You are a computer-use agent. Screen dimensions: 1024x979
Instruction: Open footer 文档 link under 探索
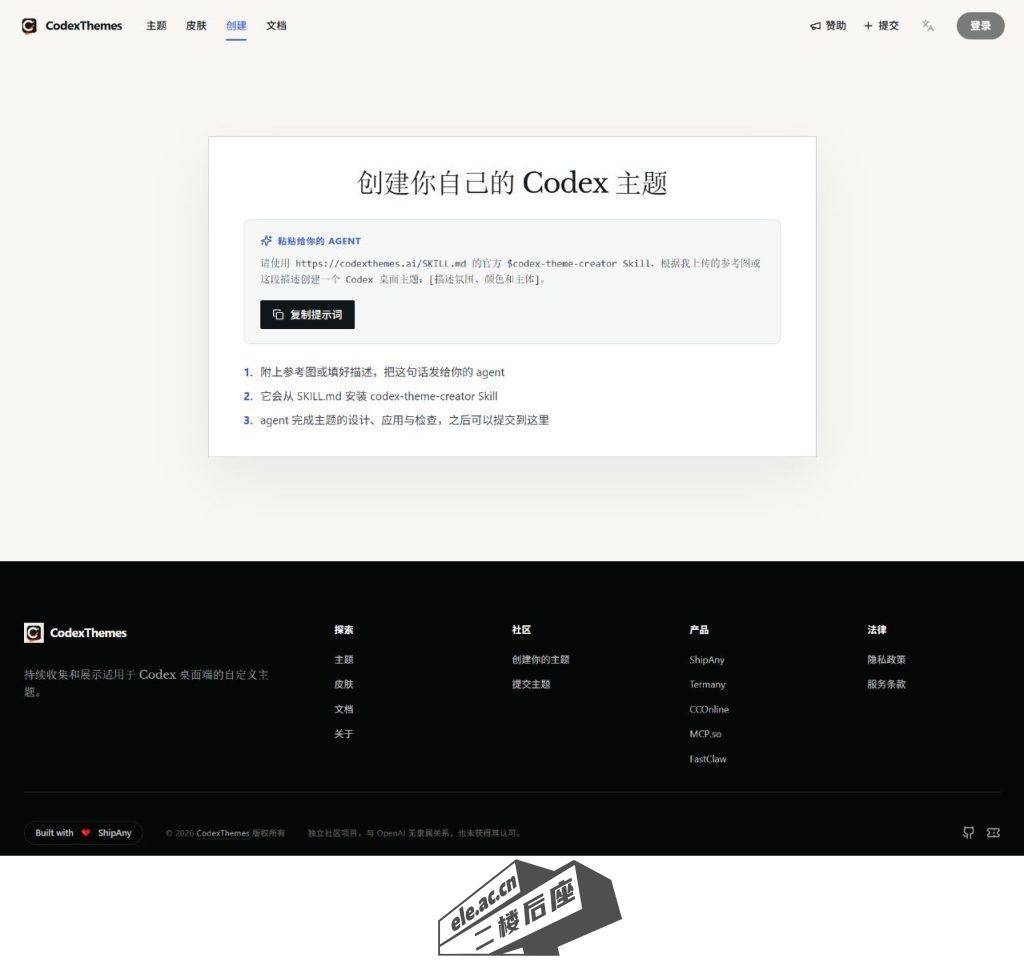(x=344, y=709)
